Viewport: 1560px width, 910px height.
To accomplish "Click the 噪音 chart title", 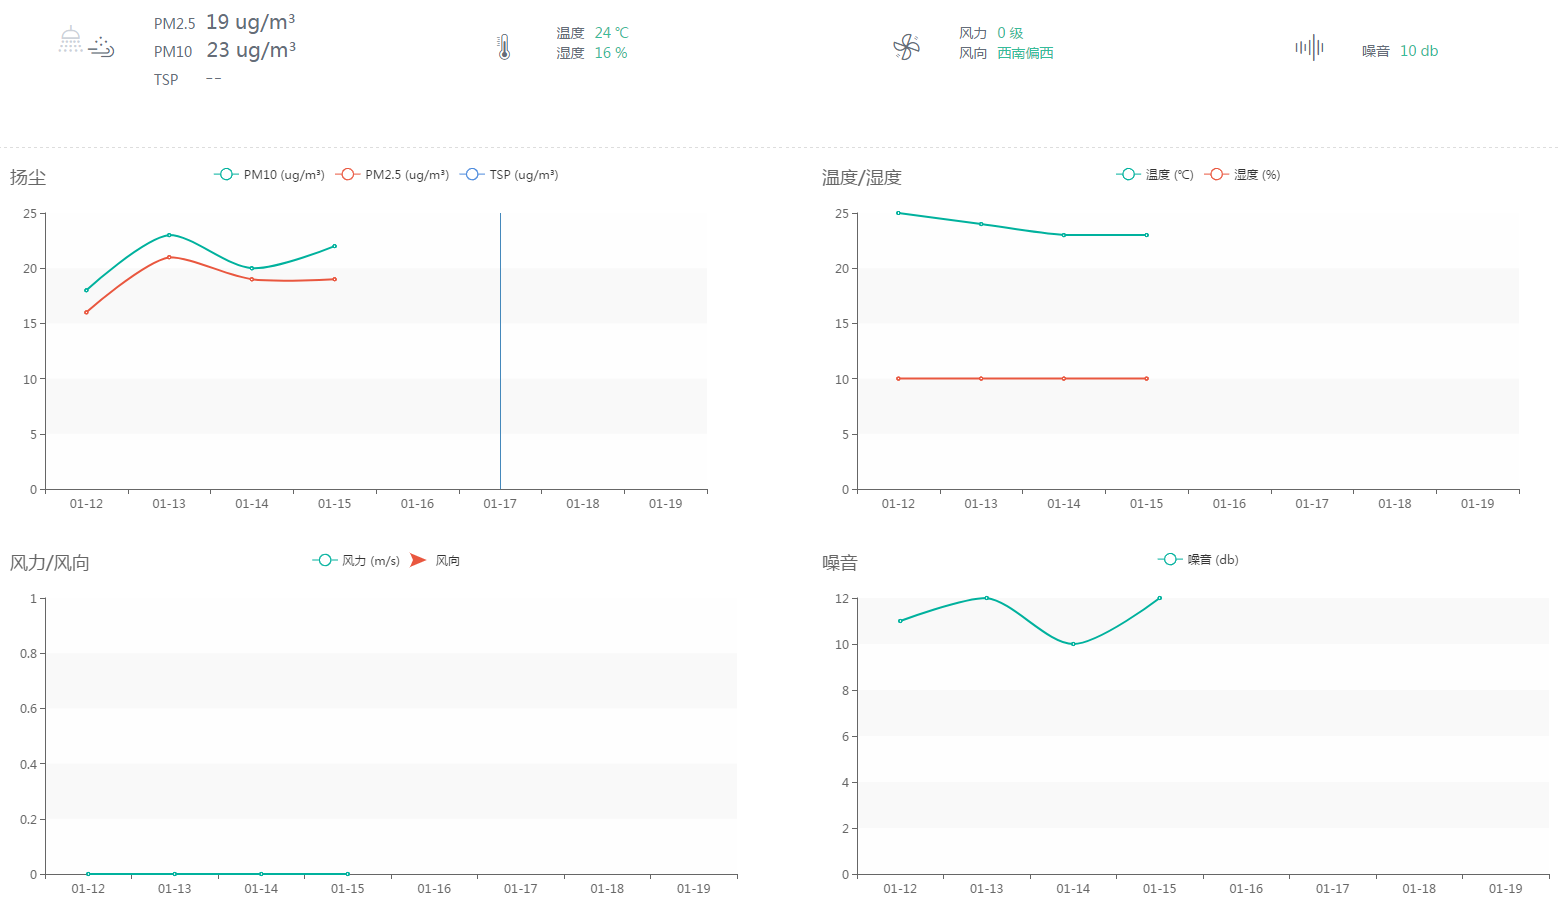I will point(840,563).
